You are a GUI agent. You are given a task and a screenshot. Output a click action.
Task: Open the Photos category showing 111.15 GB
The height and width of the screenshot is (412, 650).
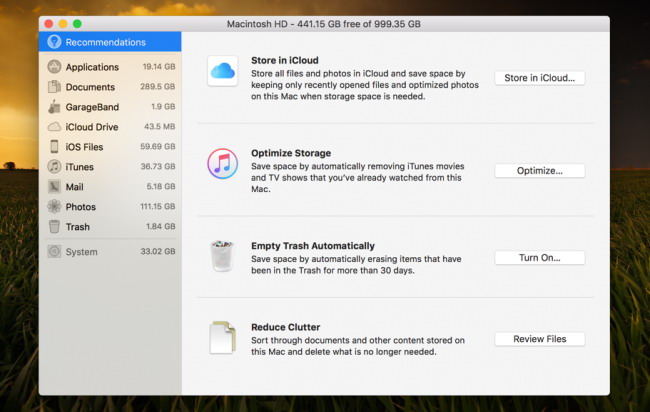(x=110, y=207)
